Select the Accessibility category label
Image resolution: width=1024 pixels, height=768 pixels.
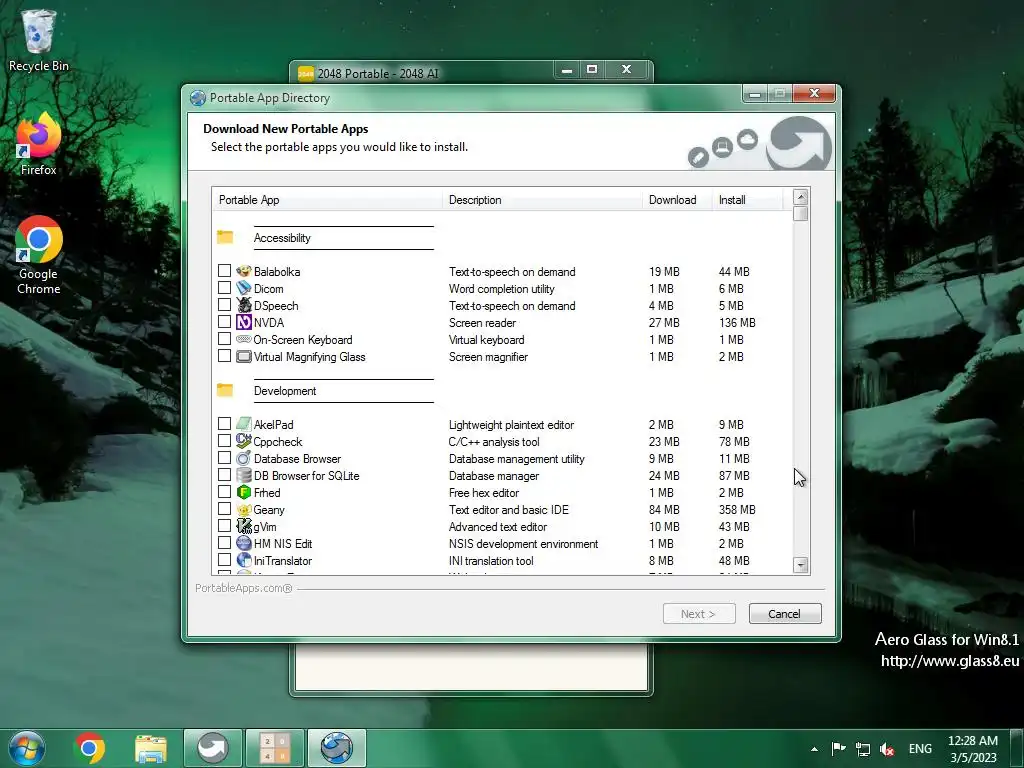pyautogui.click(x=282, y=238)
